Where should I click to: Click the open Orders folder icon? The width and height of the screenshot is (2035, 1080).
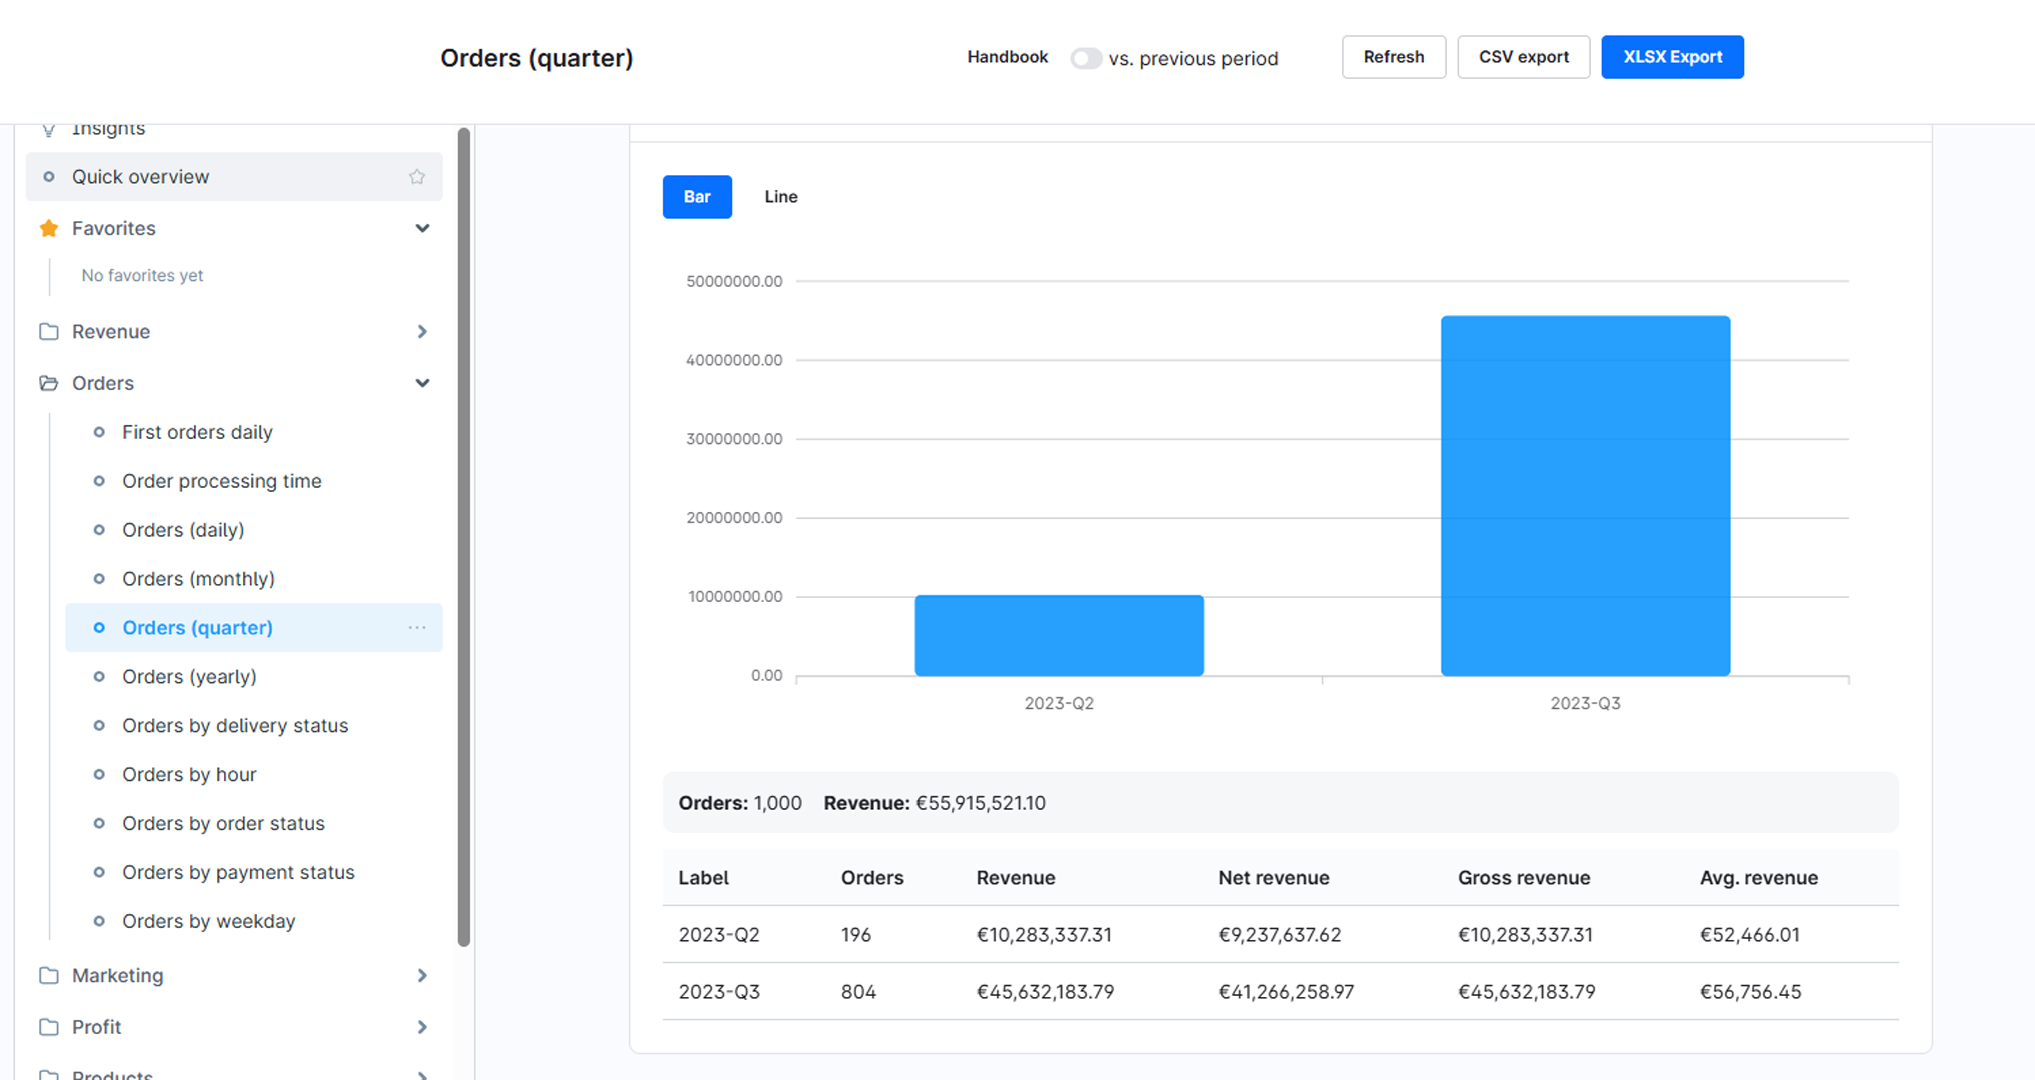(48, 383)
